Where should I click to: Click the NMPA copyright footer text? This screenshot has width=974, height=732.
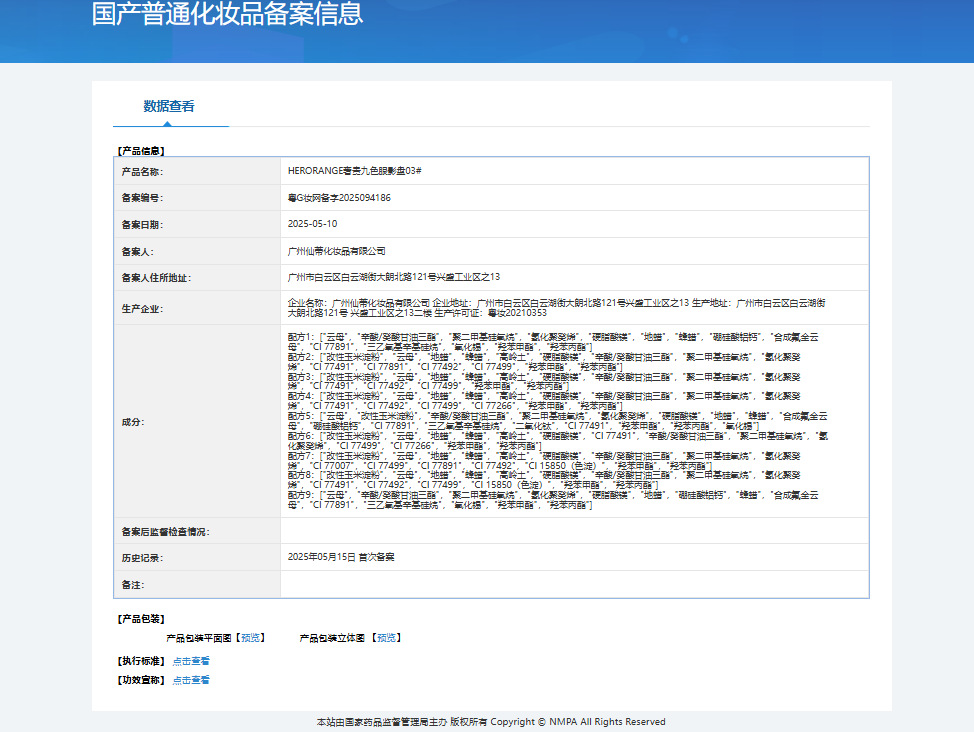point(491,721)
